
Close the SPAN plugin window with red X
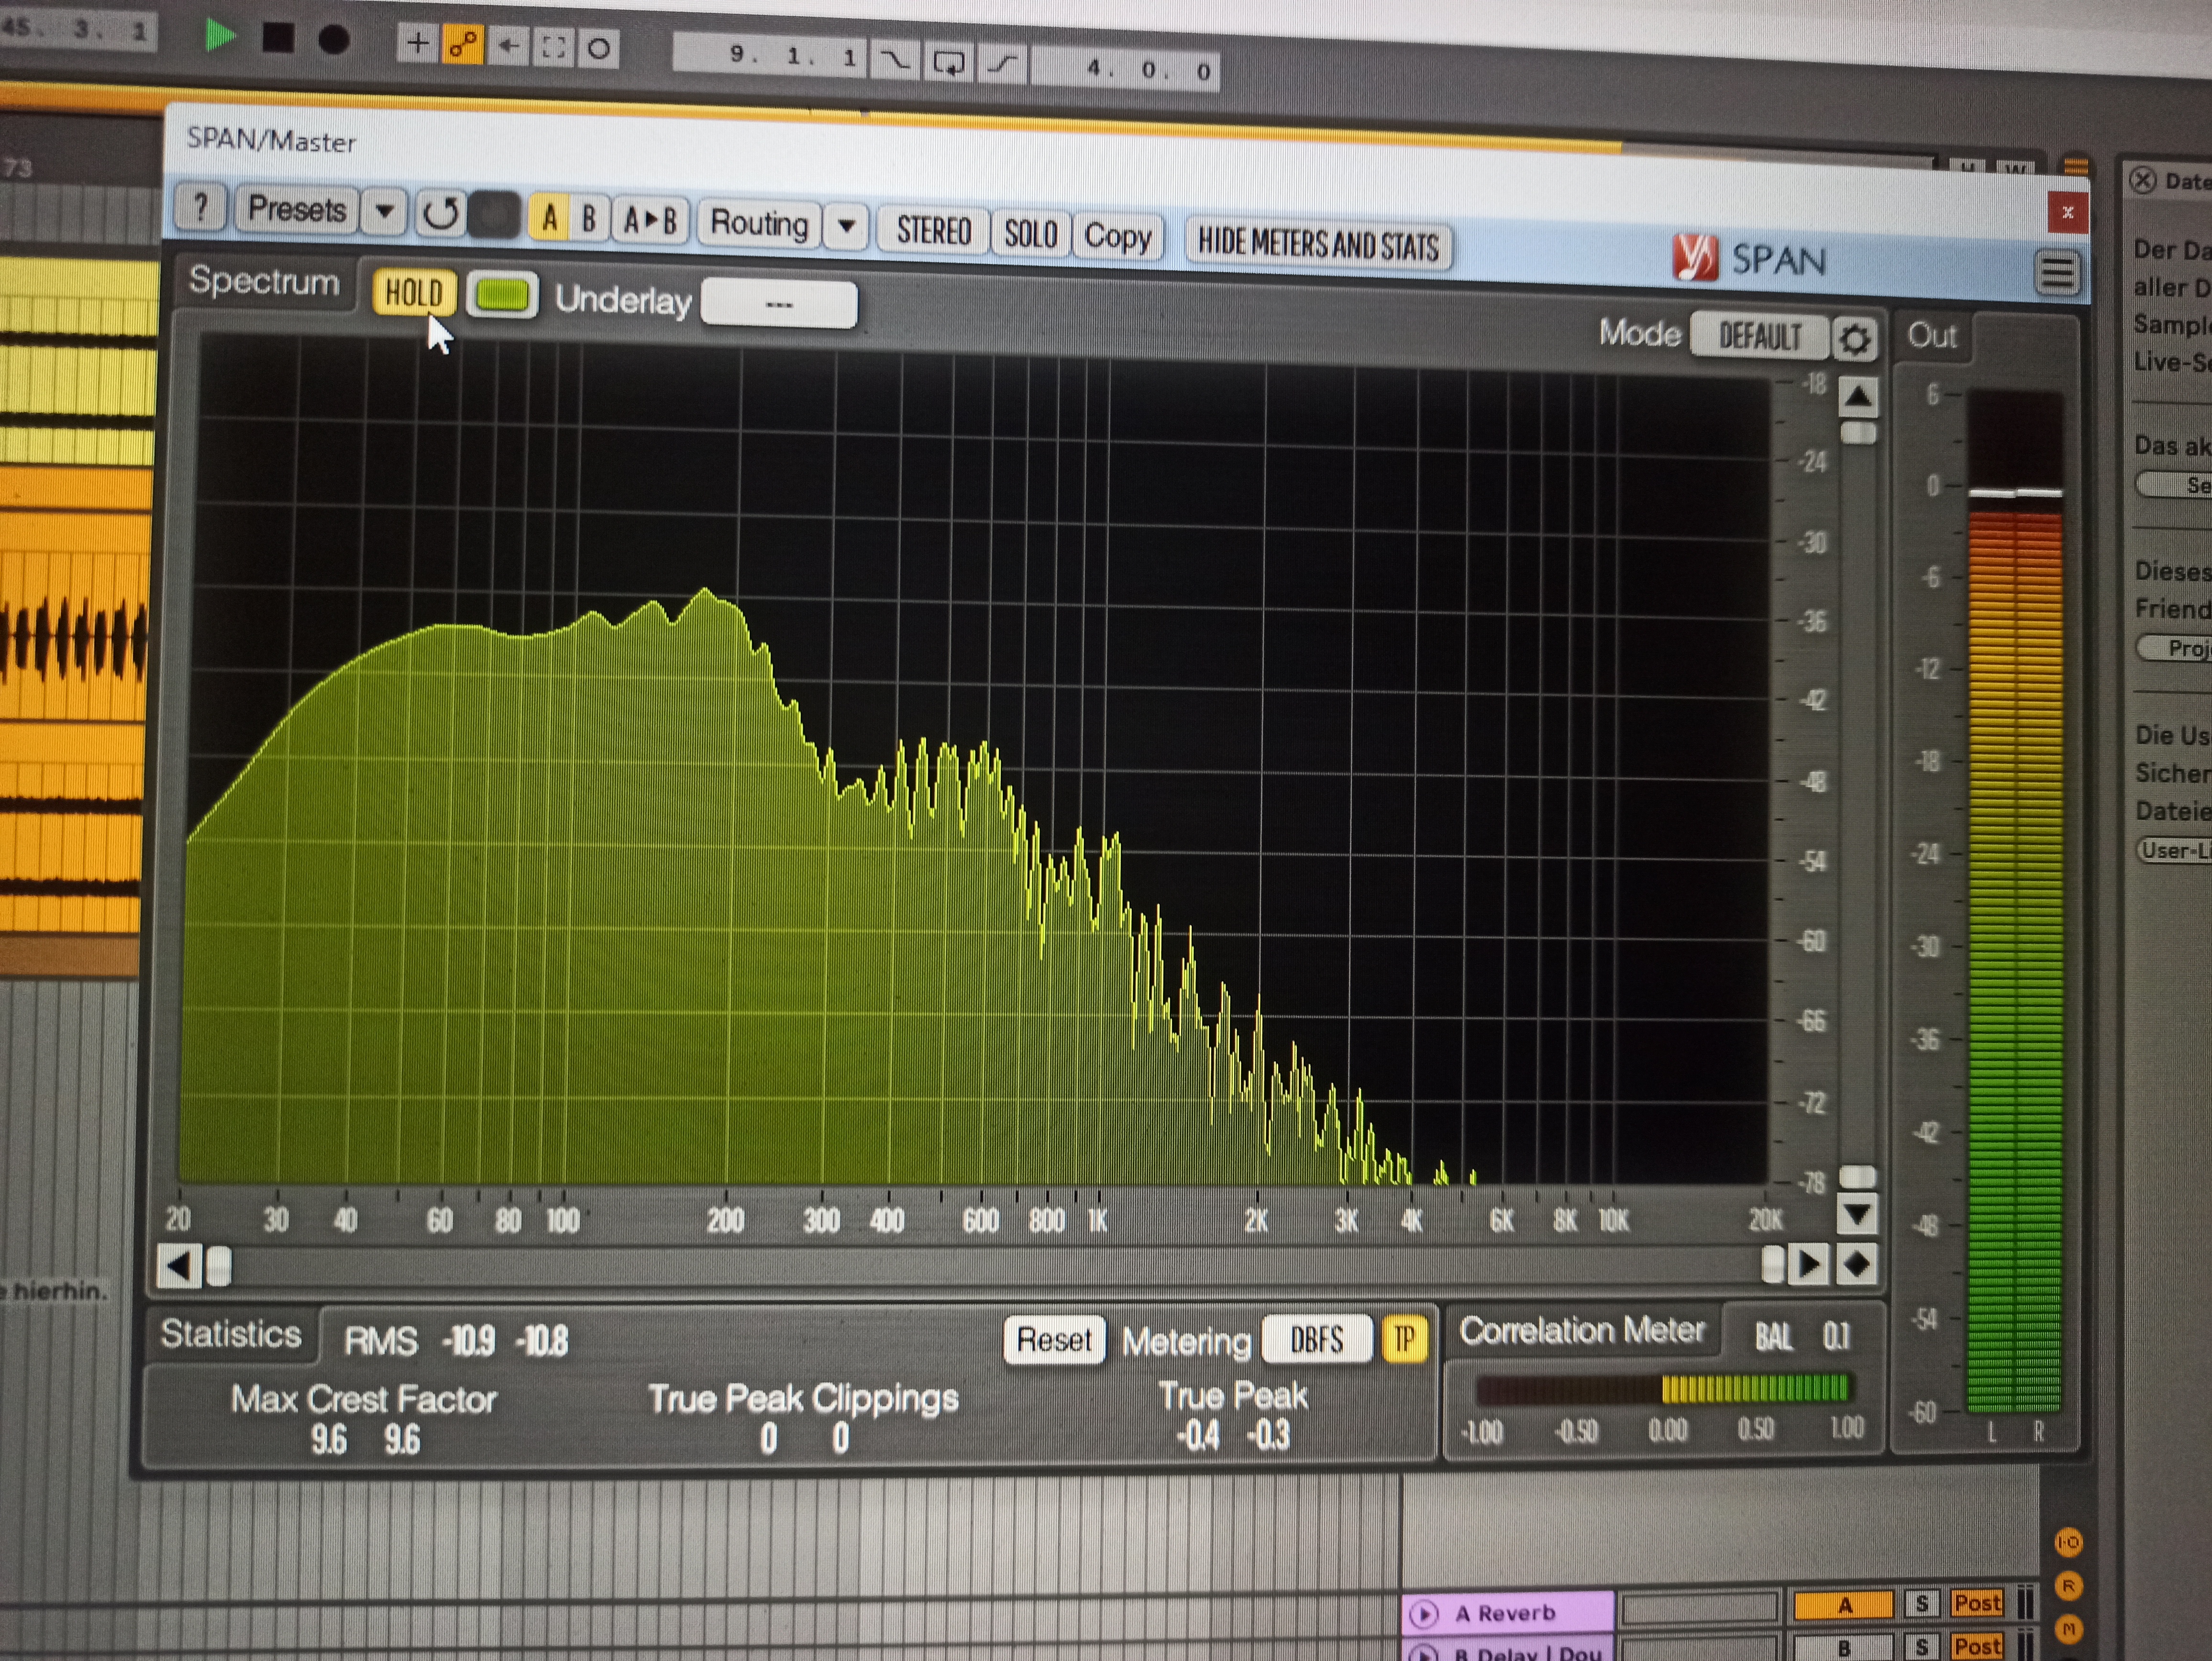[2067, 212]
